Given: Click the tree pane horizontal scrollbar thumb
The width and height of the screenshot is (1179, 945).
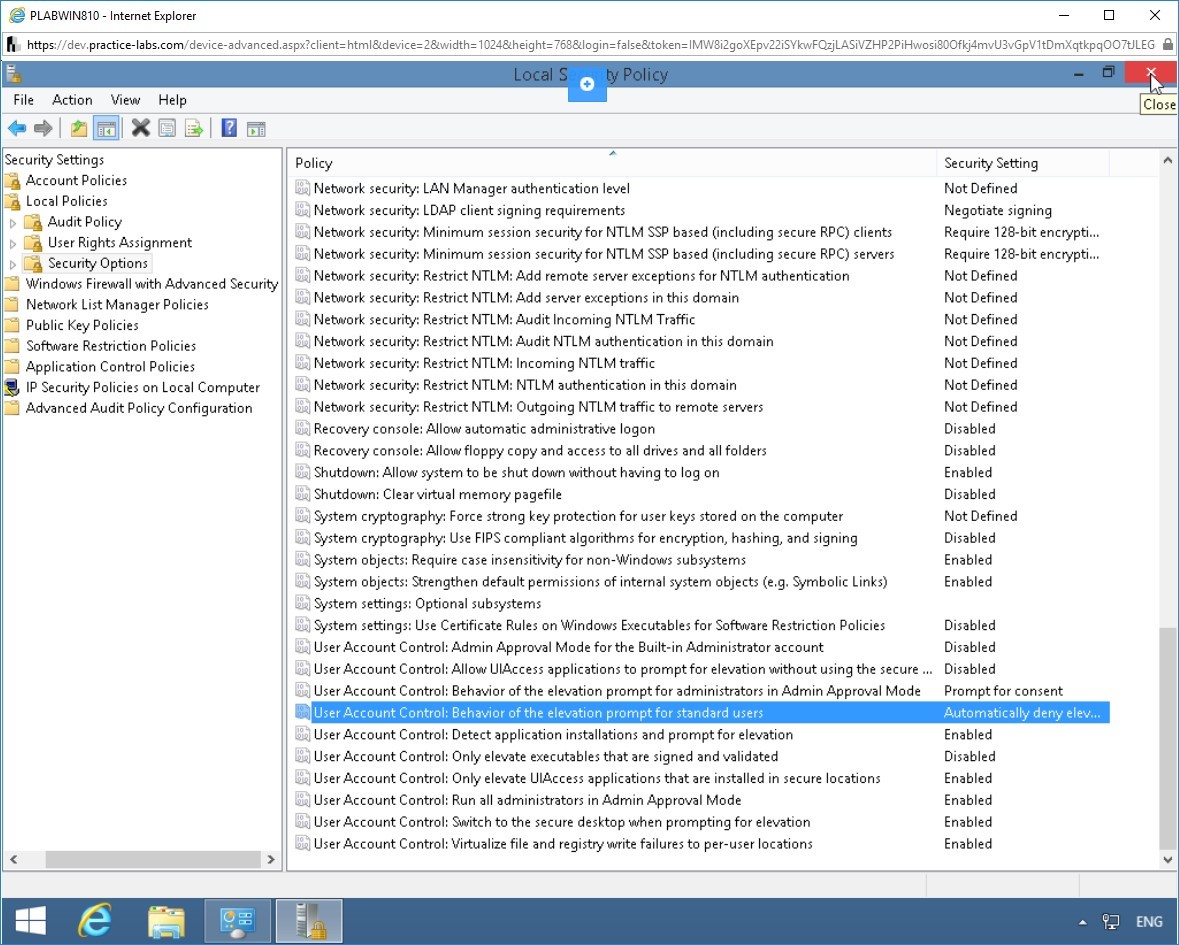Looking at the screenshot, I should pos(153,859).
